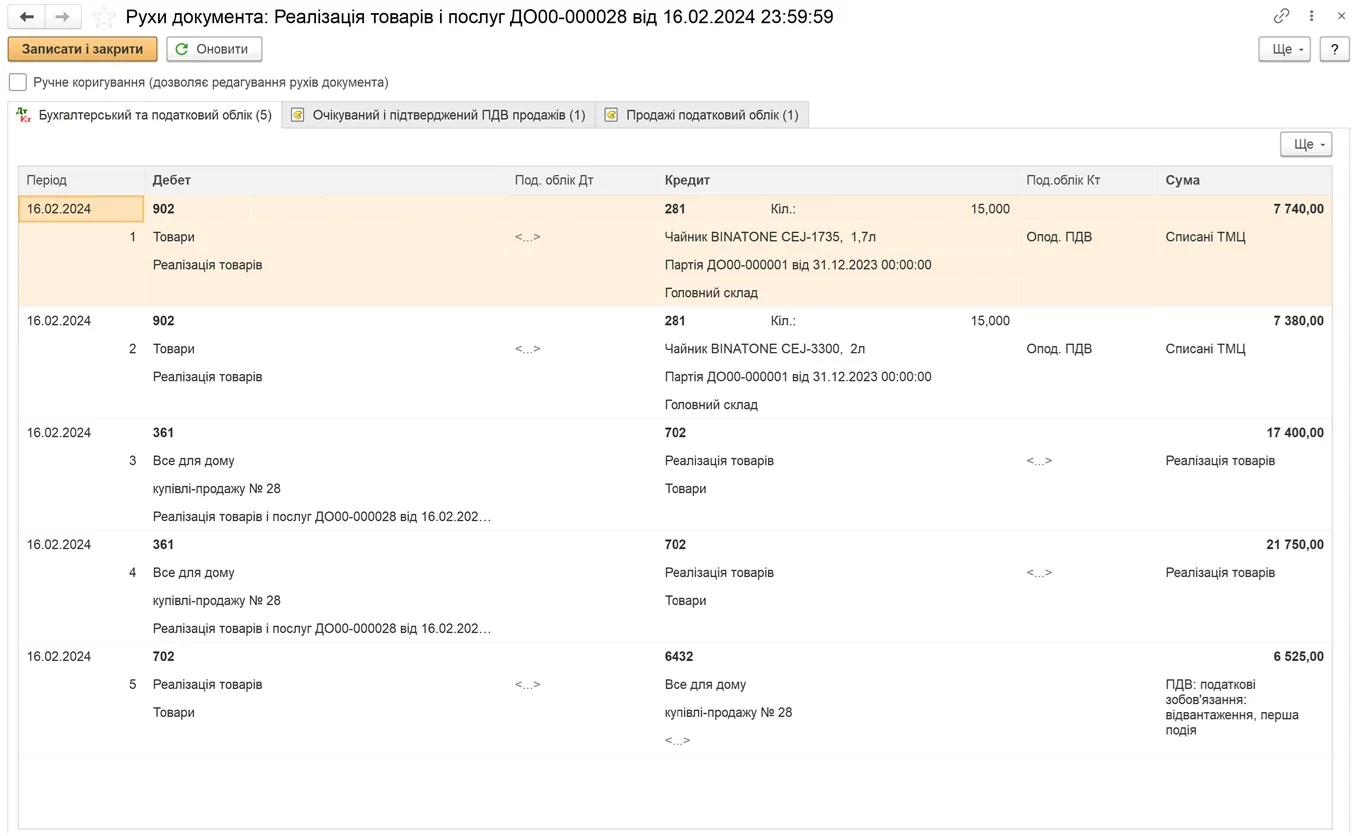1360x836 pixels.
Task: Open help with the question mark button
Action: [x=1335, y=49]
